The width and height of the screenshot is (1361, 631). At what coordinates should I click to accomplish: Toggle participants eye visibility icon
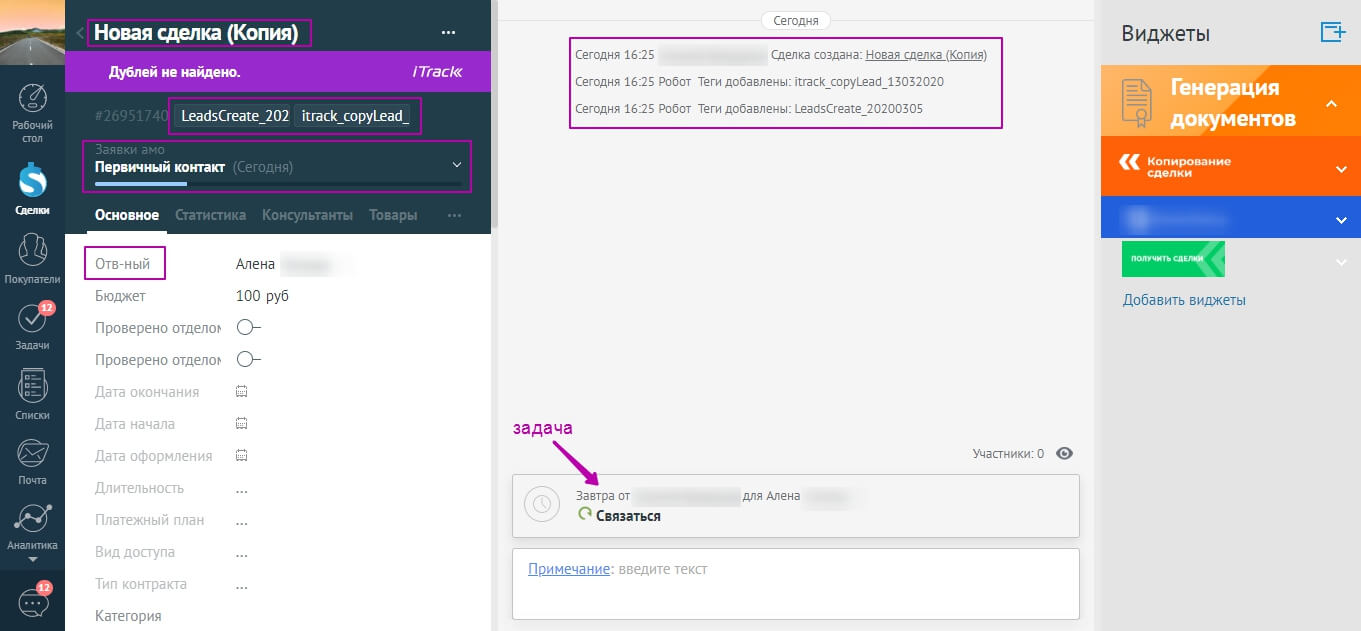pyautogui.click(x=1065, y=454)
